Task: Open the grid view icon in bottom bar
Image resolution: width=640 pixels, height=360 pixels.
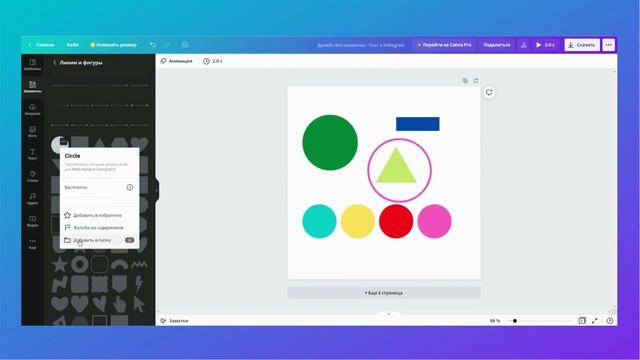Action: pyautogui.click(x=582, y=321)
